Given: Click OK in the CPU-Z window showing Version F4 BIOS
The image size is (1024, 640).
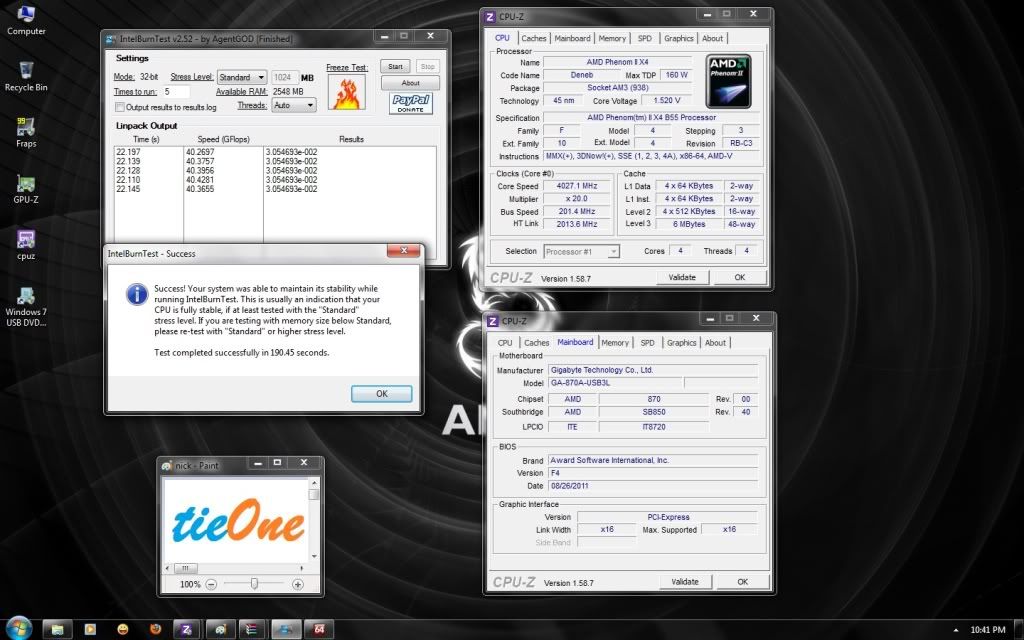Looking at the screenshot, I should (x=743, y=582).
